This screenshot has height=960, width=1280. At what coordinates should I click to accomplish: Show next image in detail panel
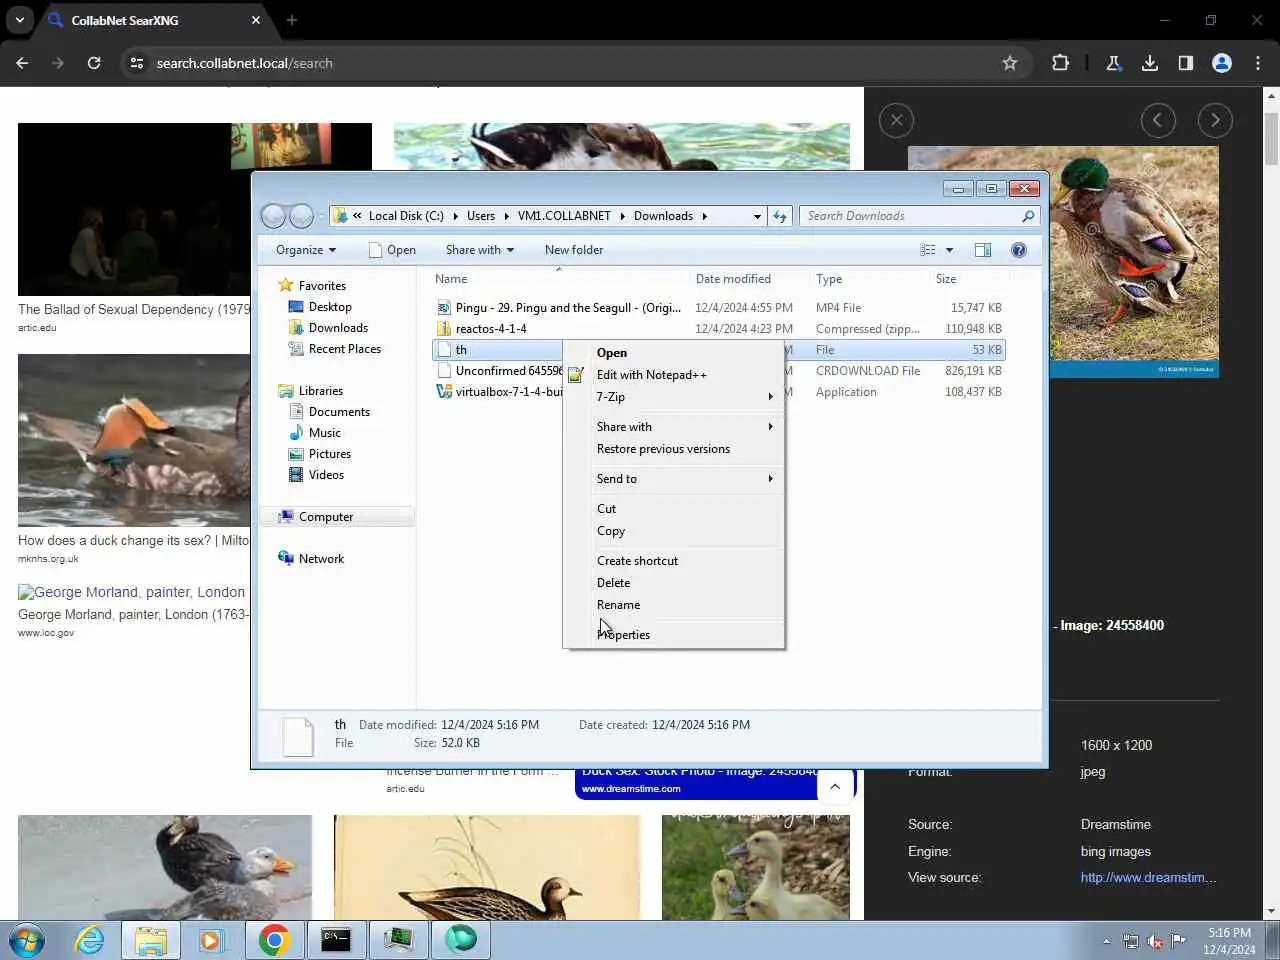coord(1215,121)
